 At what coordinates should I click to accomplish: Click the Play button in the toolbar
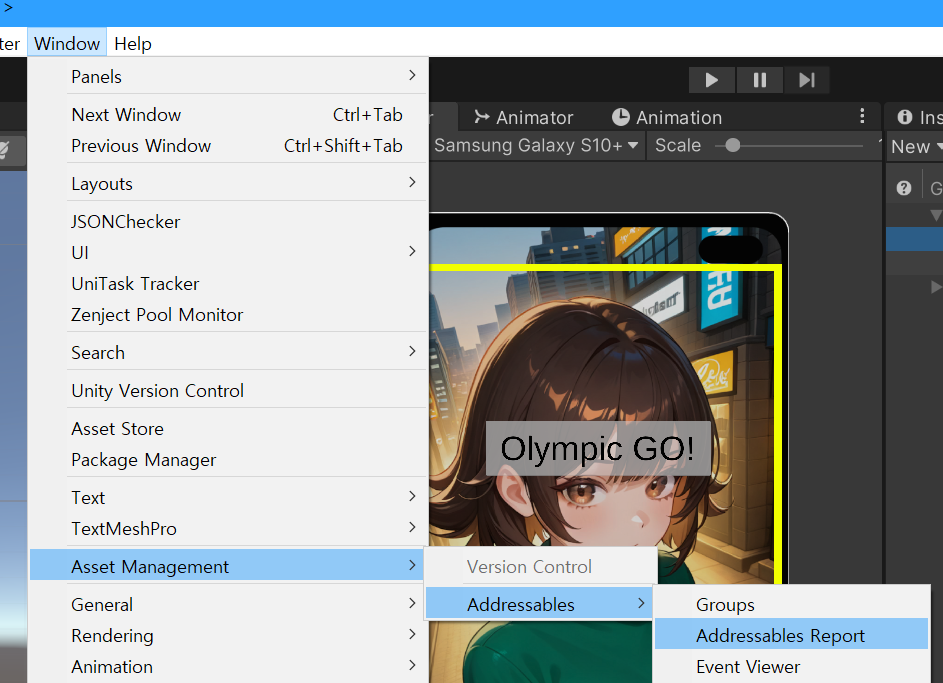tap(711, 80)
